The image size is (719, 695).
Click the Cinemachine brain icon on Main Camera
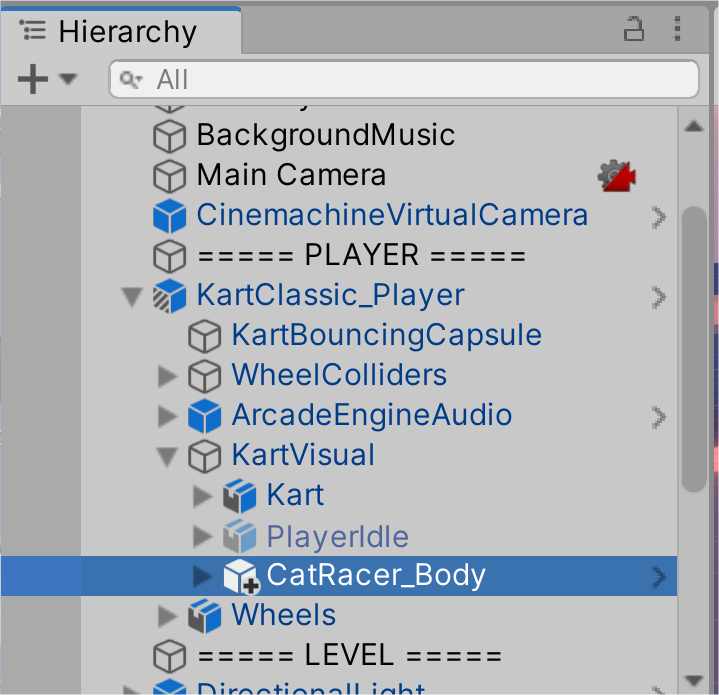616,176
